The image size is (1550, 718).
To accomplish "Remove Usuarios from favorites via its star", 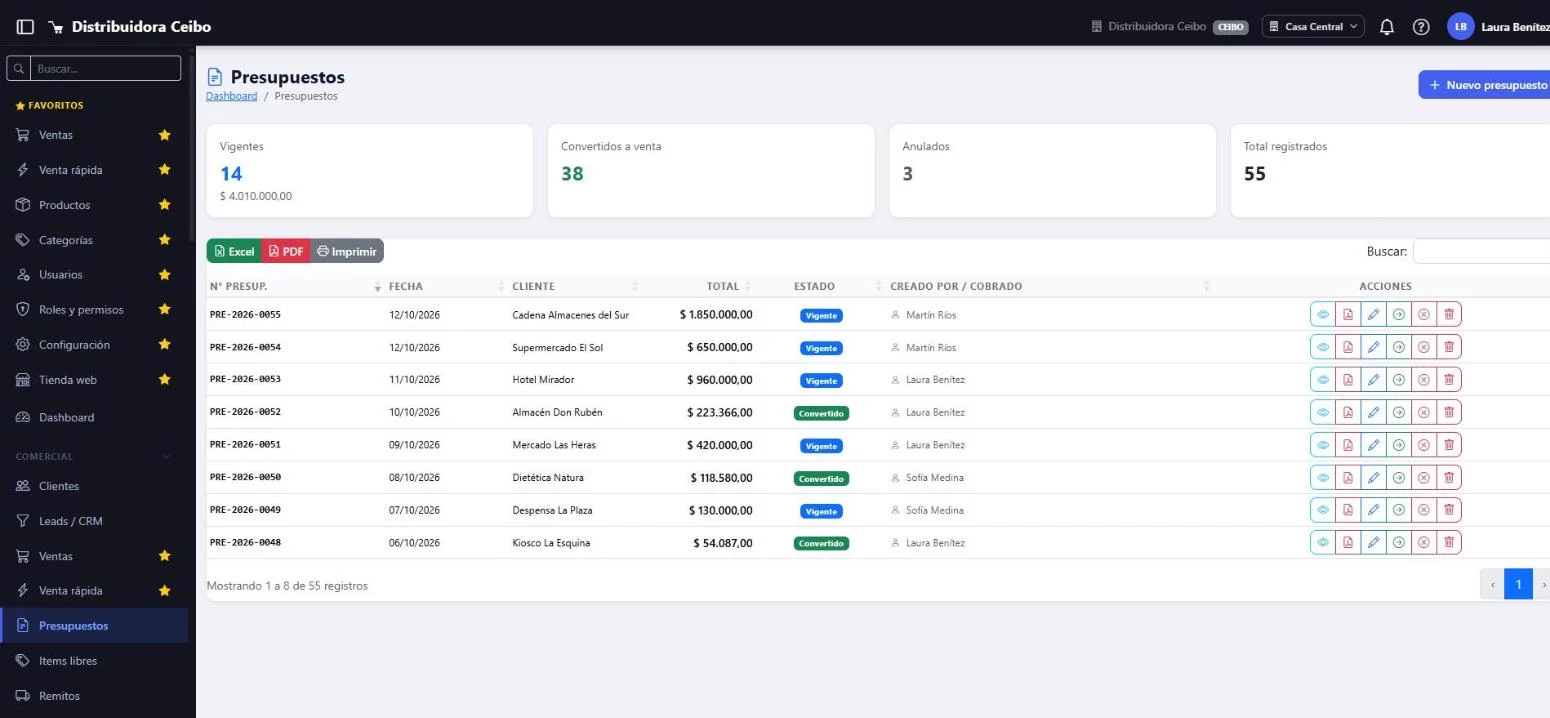I will click(165, 275).
